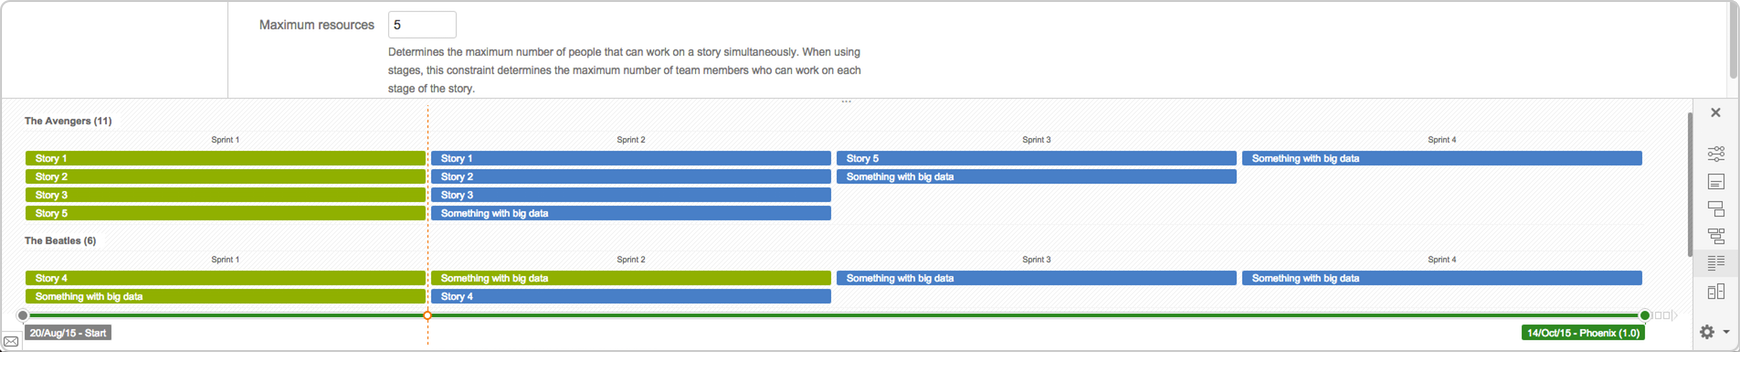This screenshot has height=365, width=1740.
Task: Open the columns board view icon
Action: click(1716, 291)
